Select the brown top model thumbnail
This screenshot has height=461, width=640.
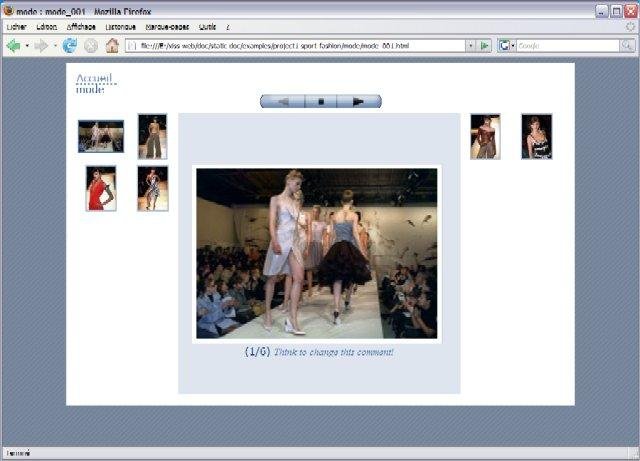coord(485,136)
